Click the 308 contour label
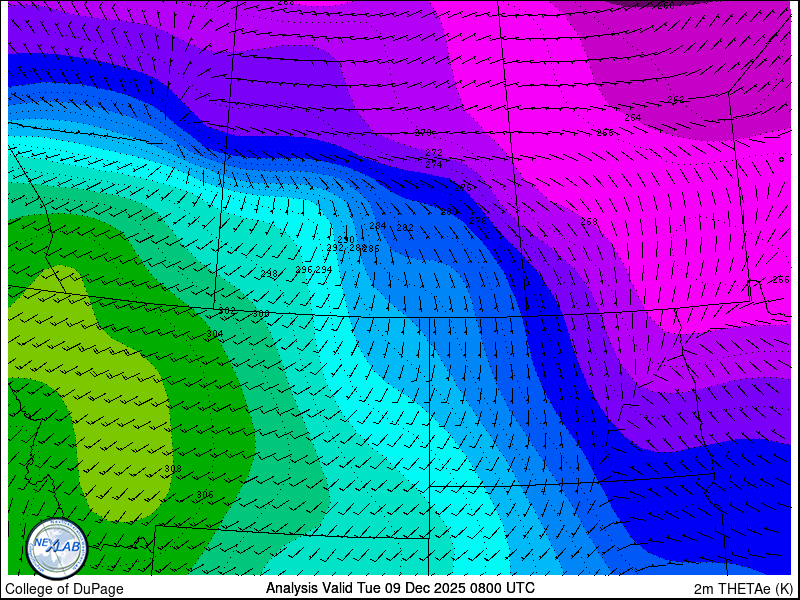The height and width of the screenshot is (600, 800). (173, 468)
